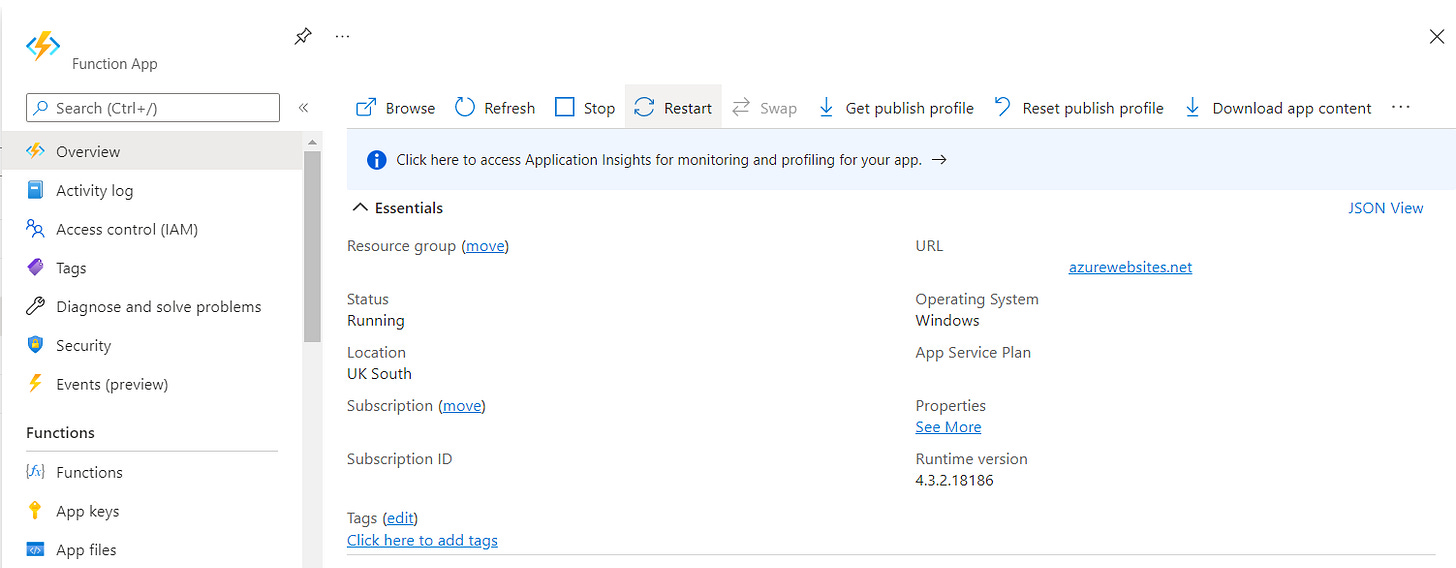
Task: Click the Diagnose wrench icon
Action: coord(35,307)
